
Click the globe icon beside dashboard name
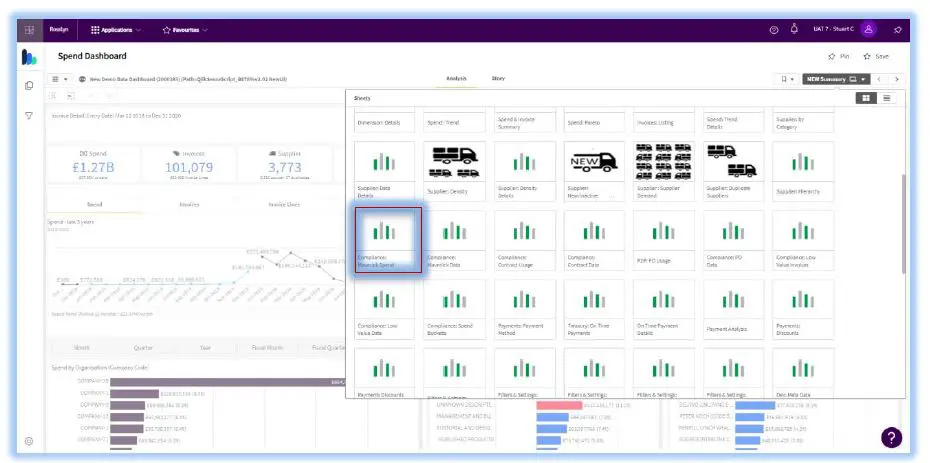[82, 79]
